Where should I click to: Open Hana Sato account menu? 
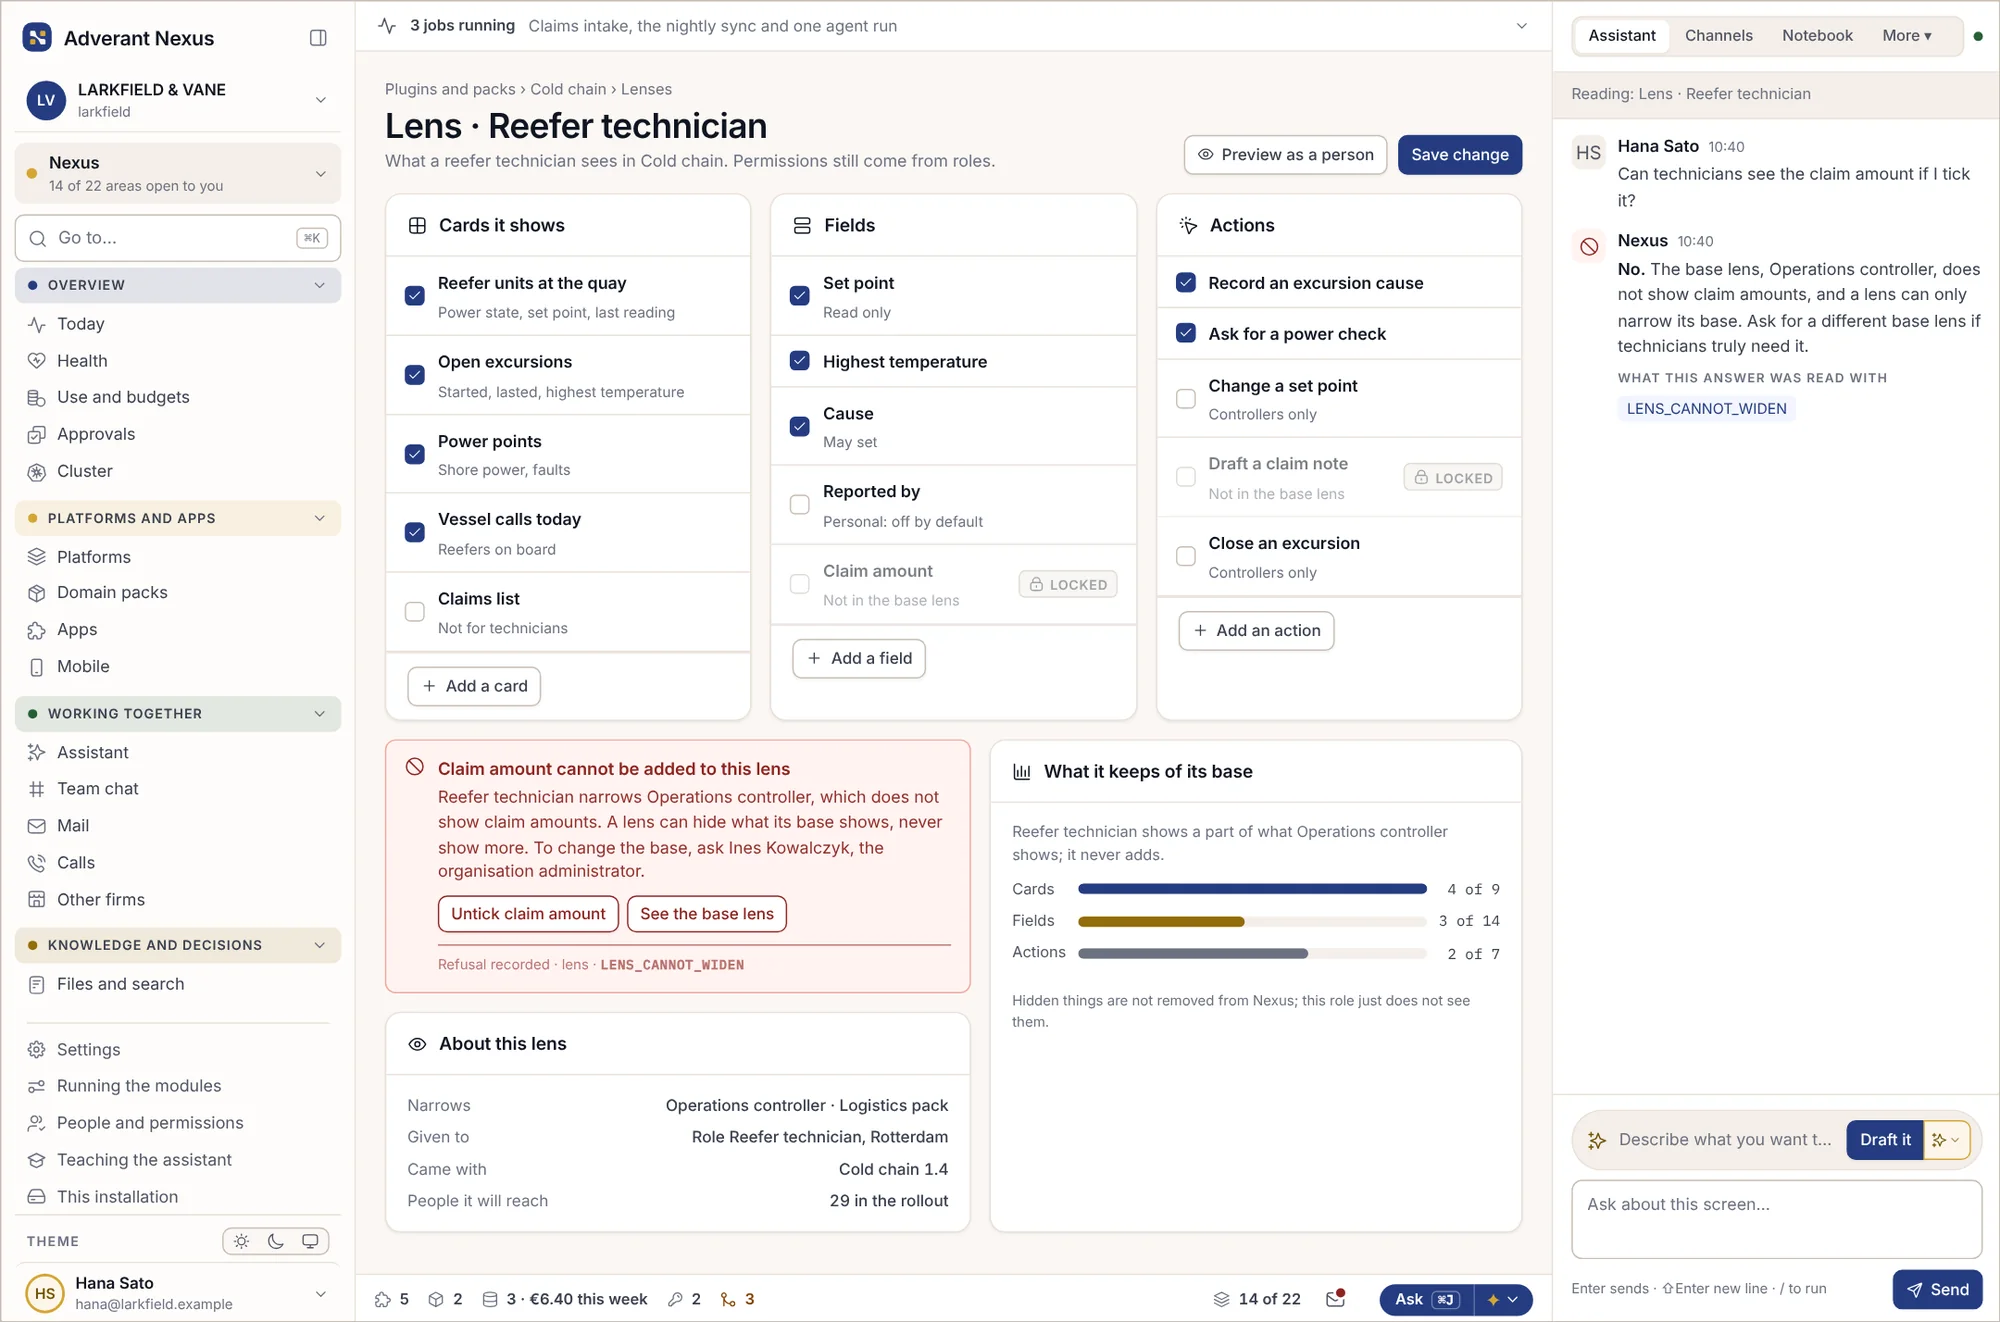click(x=178, y=1293)
